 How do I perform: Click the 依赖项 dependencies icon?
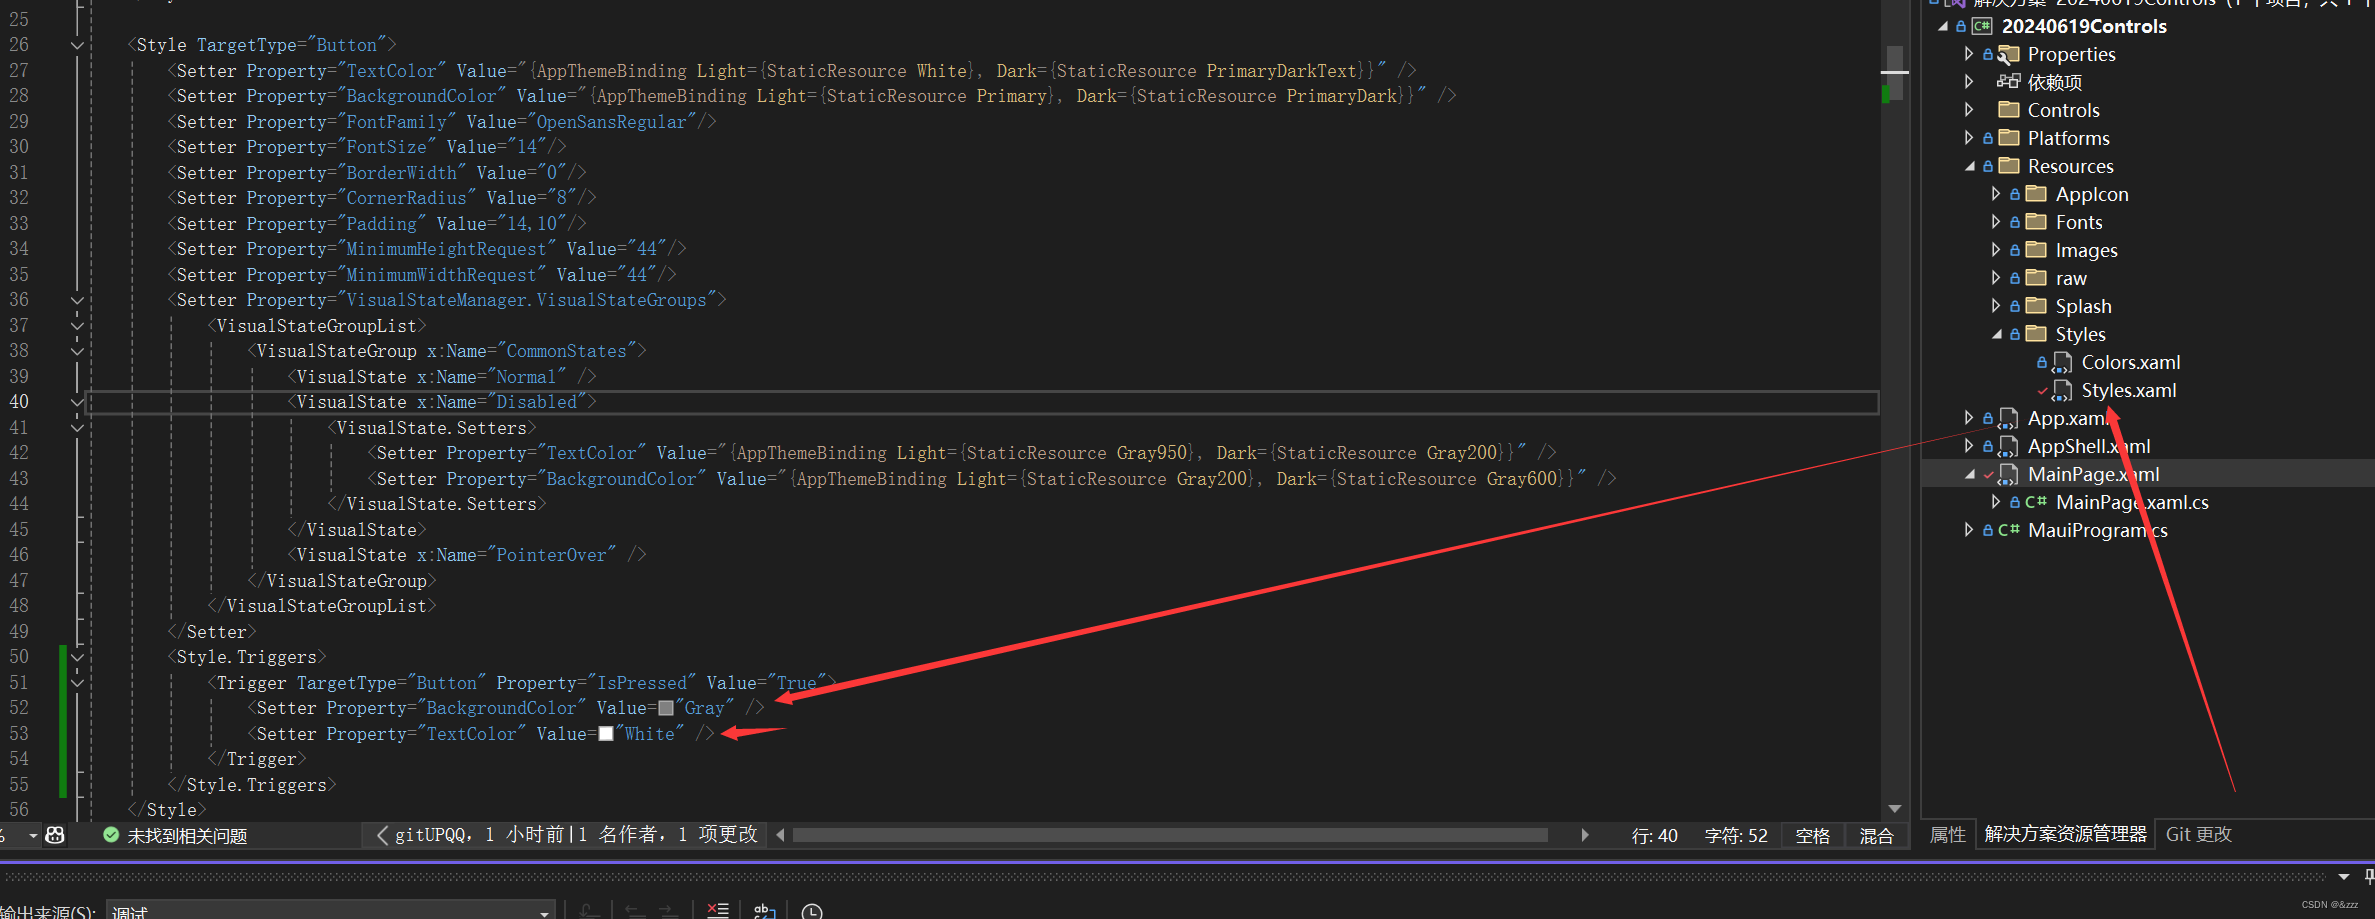pos(2008,82)
